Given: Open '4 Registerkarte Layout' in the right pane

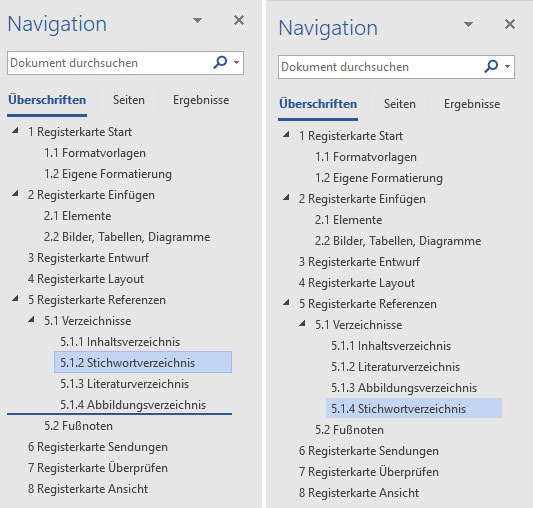Looking at the screenshot, I should click(x=357, y=283).
